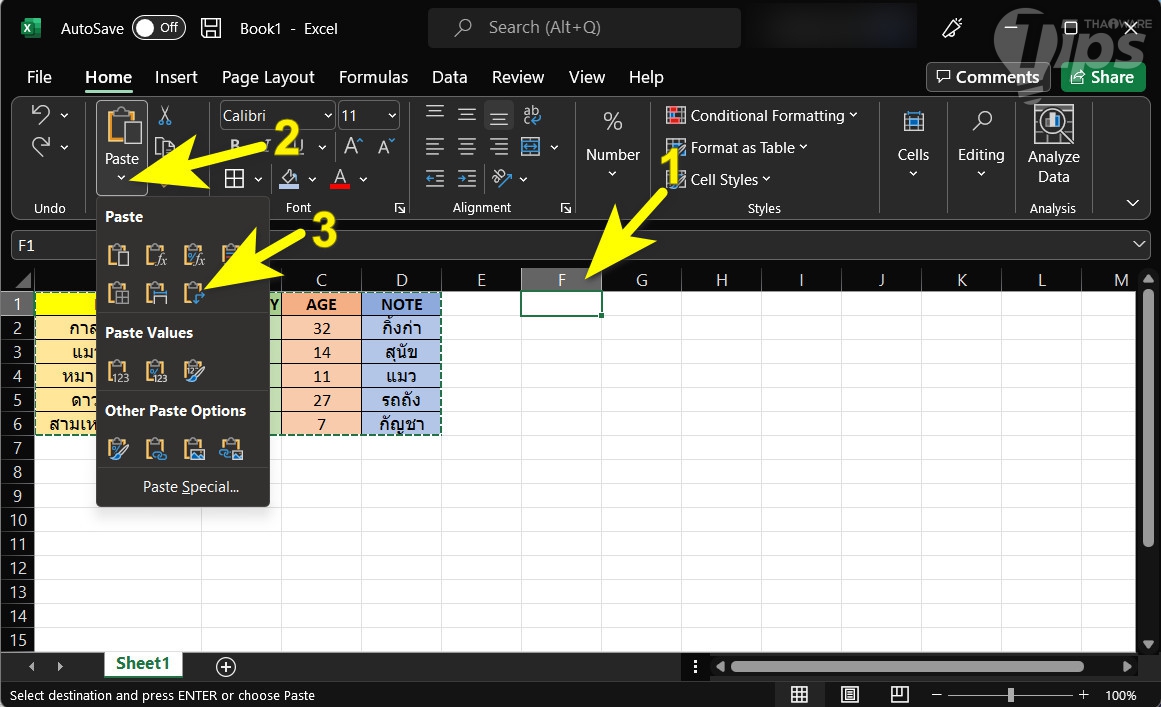This screenshot has height=707, width=1161.
Task: Click the Redo arrow icon
Action: coord(41,146)
